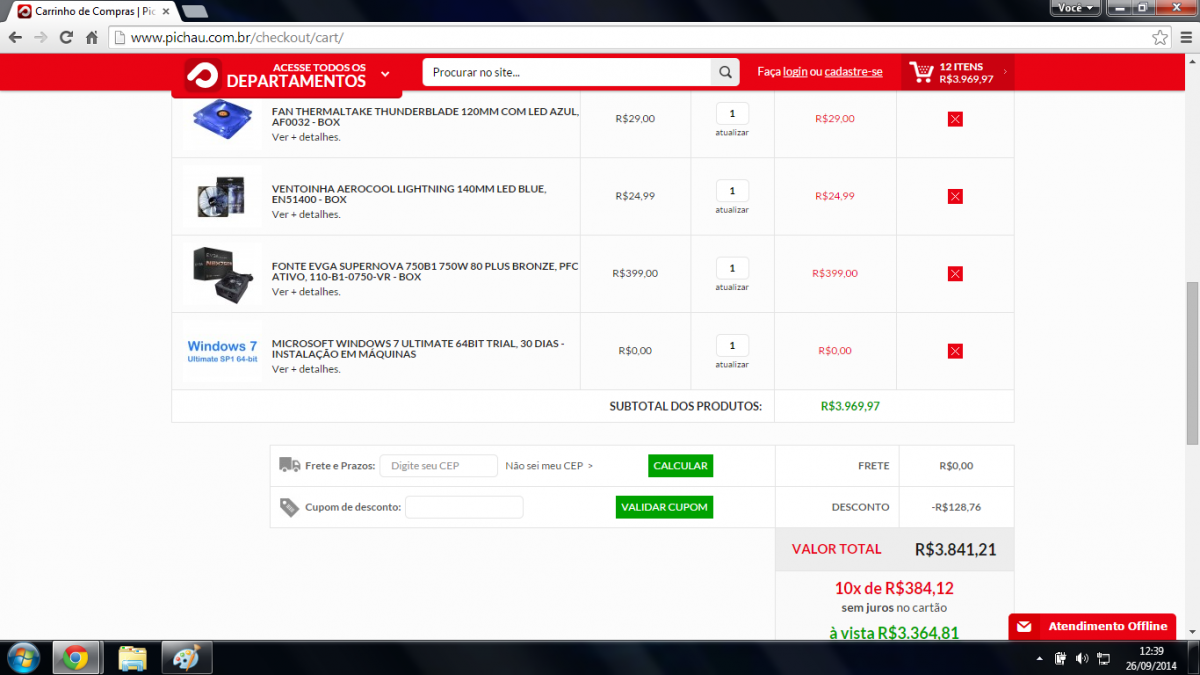Ver + detalhes for Thermaltake fan
The image size is (1200, 675).
pos(306,137)
